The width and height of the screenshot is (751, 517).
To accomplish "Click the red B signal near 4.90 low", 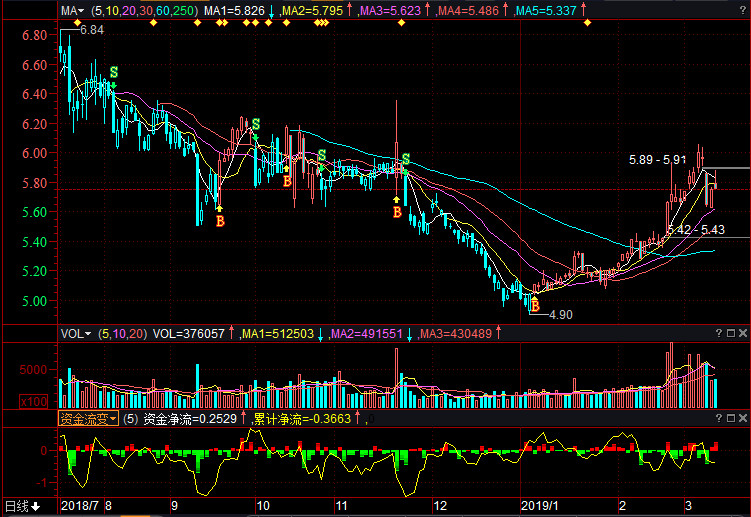I will tap(535, 306).
